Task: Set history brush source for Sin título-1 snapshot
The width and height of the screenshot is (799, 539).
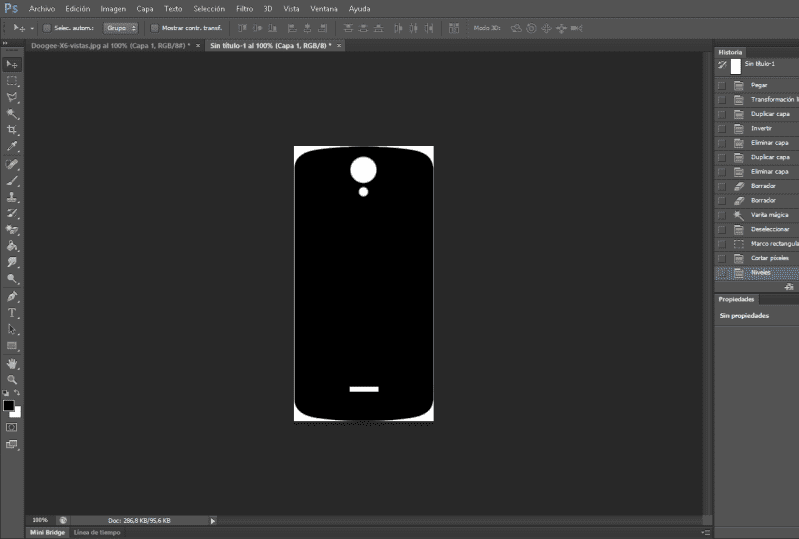Action: coord(722,65)
